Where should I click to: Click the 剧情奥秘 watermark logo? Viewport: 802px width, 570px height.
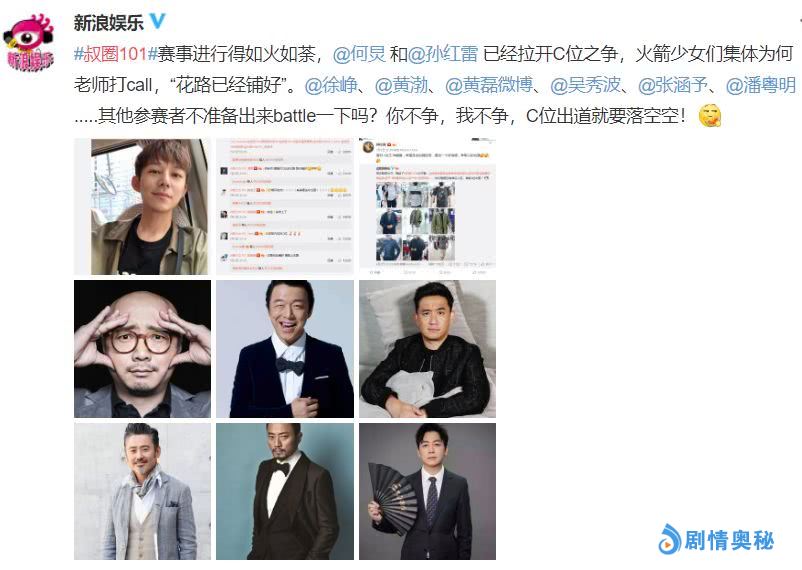click(716, 539)
